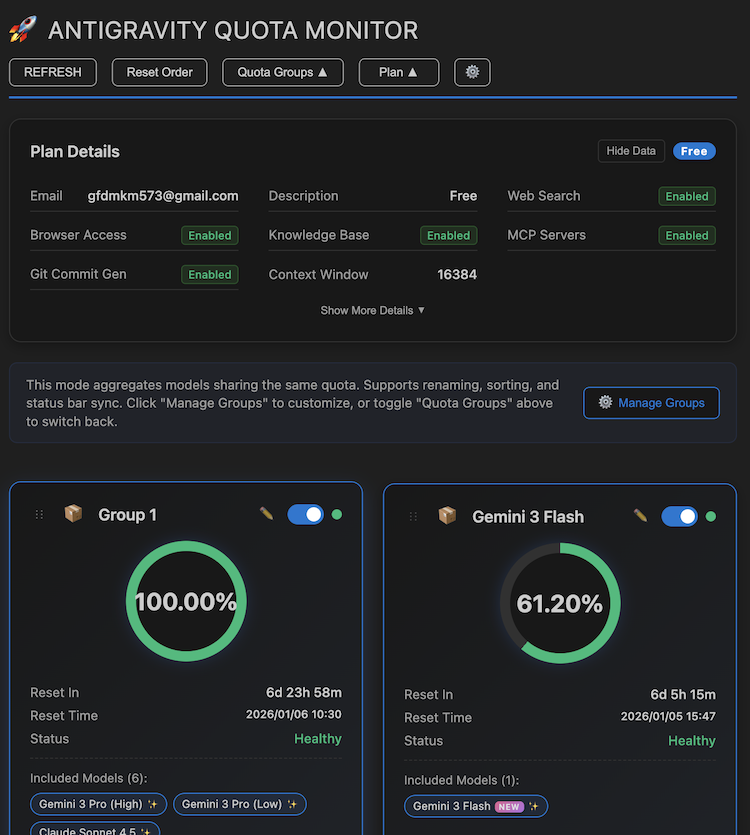750x835 pixels.
Task: Click the Description value Free
Action: [463, 196]
